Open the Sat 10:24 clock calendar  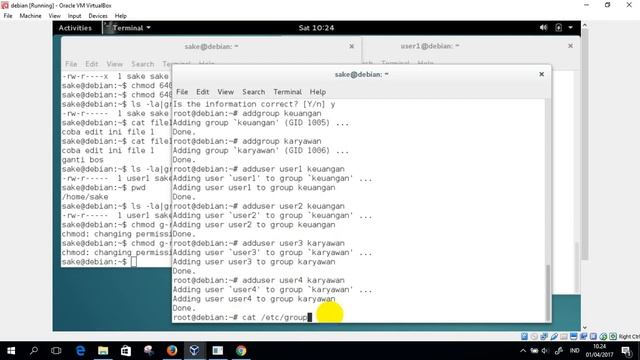click(x=316, y=28)
